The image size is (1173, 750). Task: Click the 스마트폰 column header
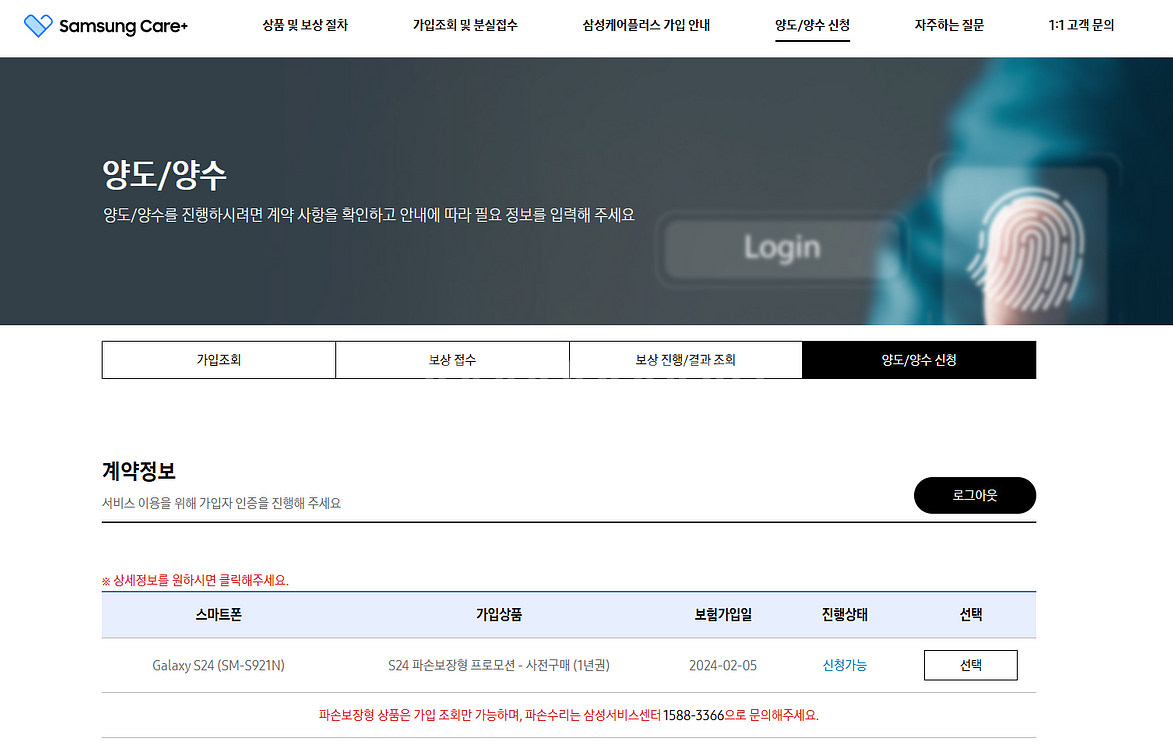coord(218,615)
